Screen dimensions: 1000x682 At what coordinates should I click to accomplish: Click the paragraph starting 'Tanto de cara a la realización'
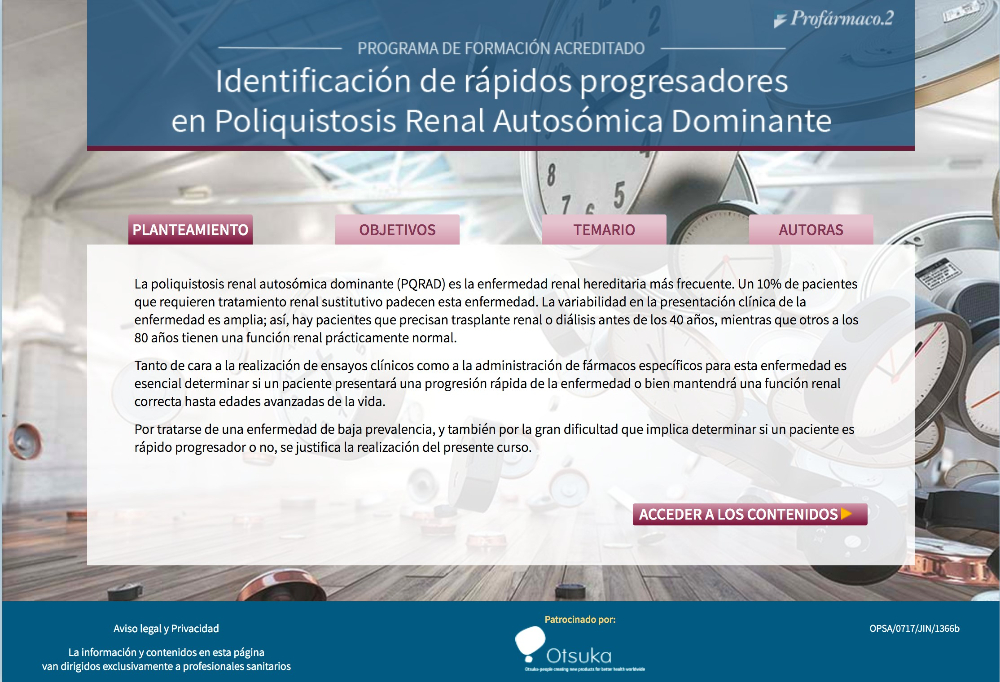pos(490,383)
